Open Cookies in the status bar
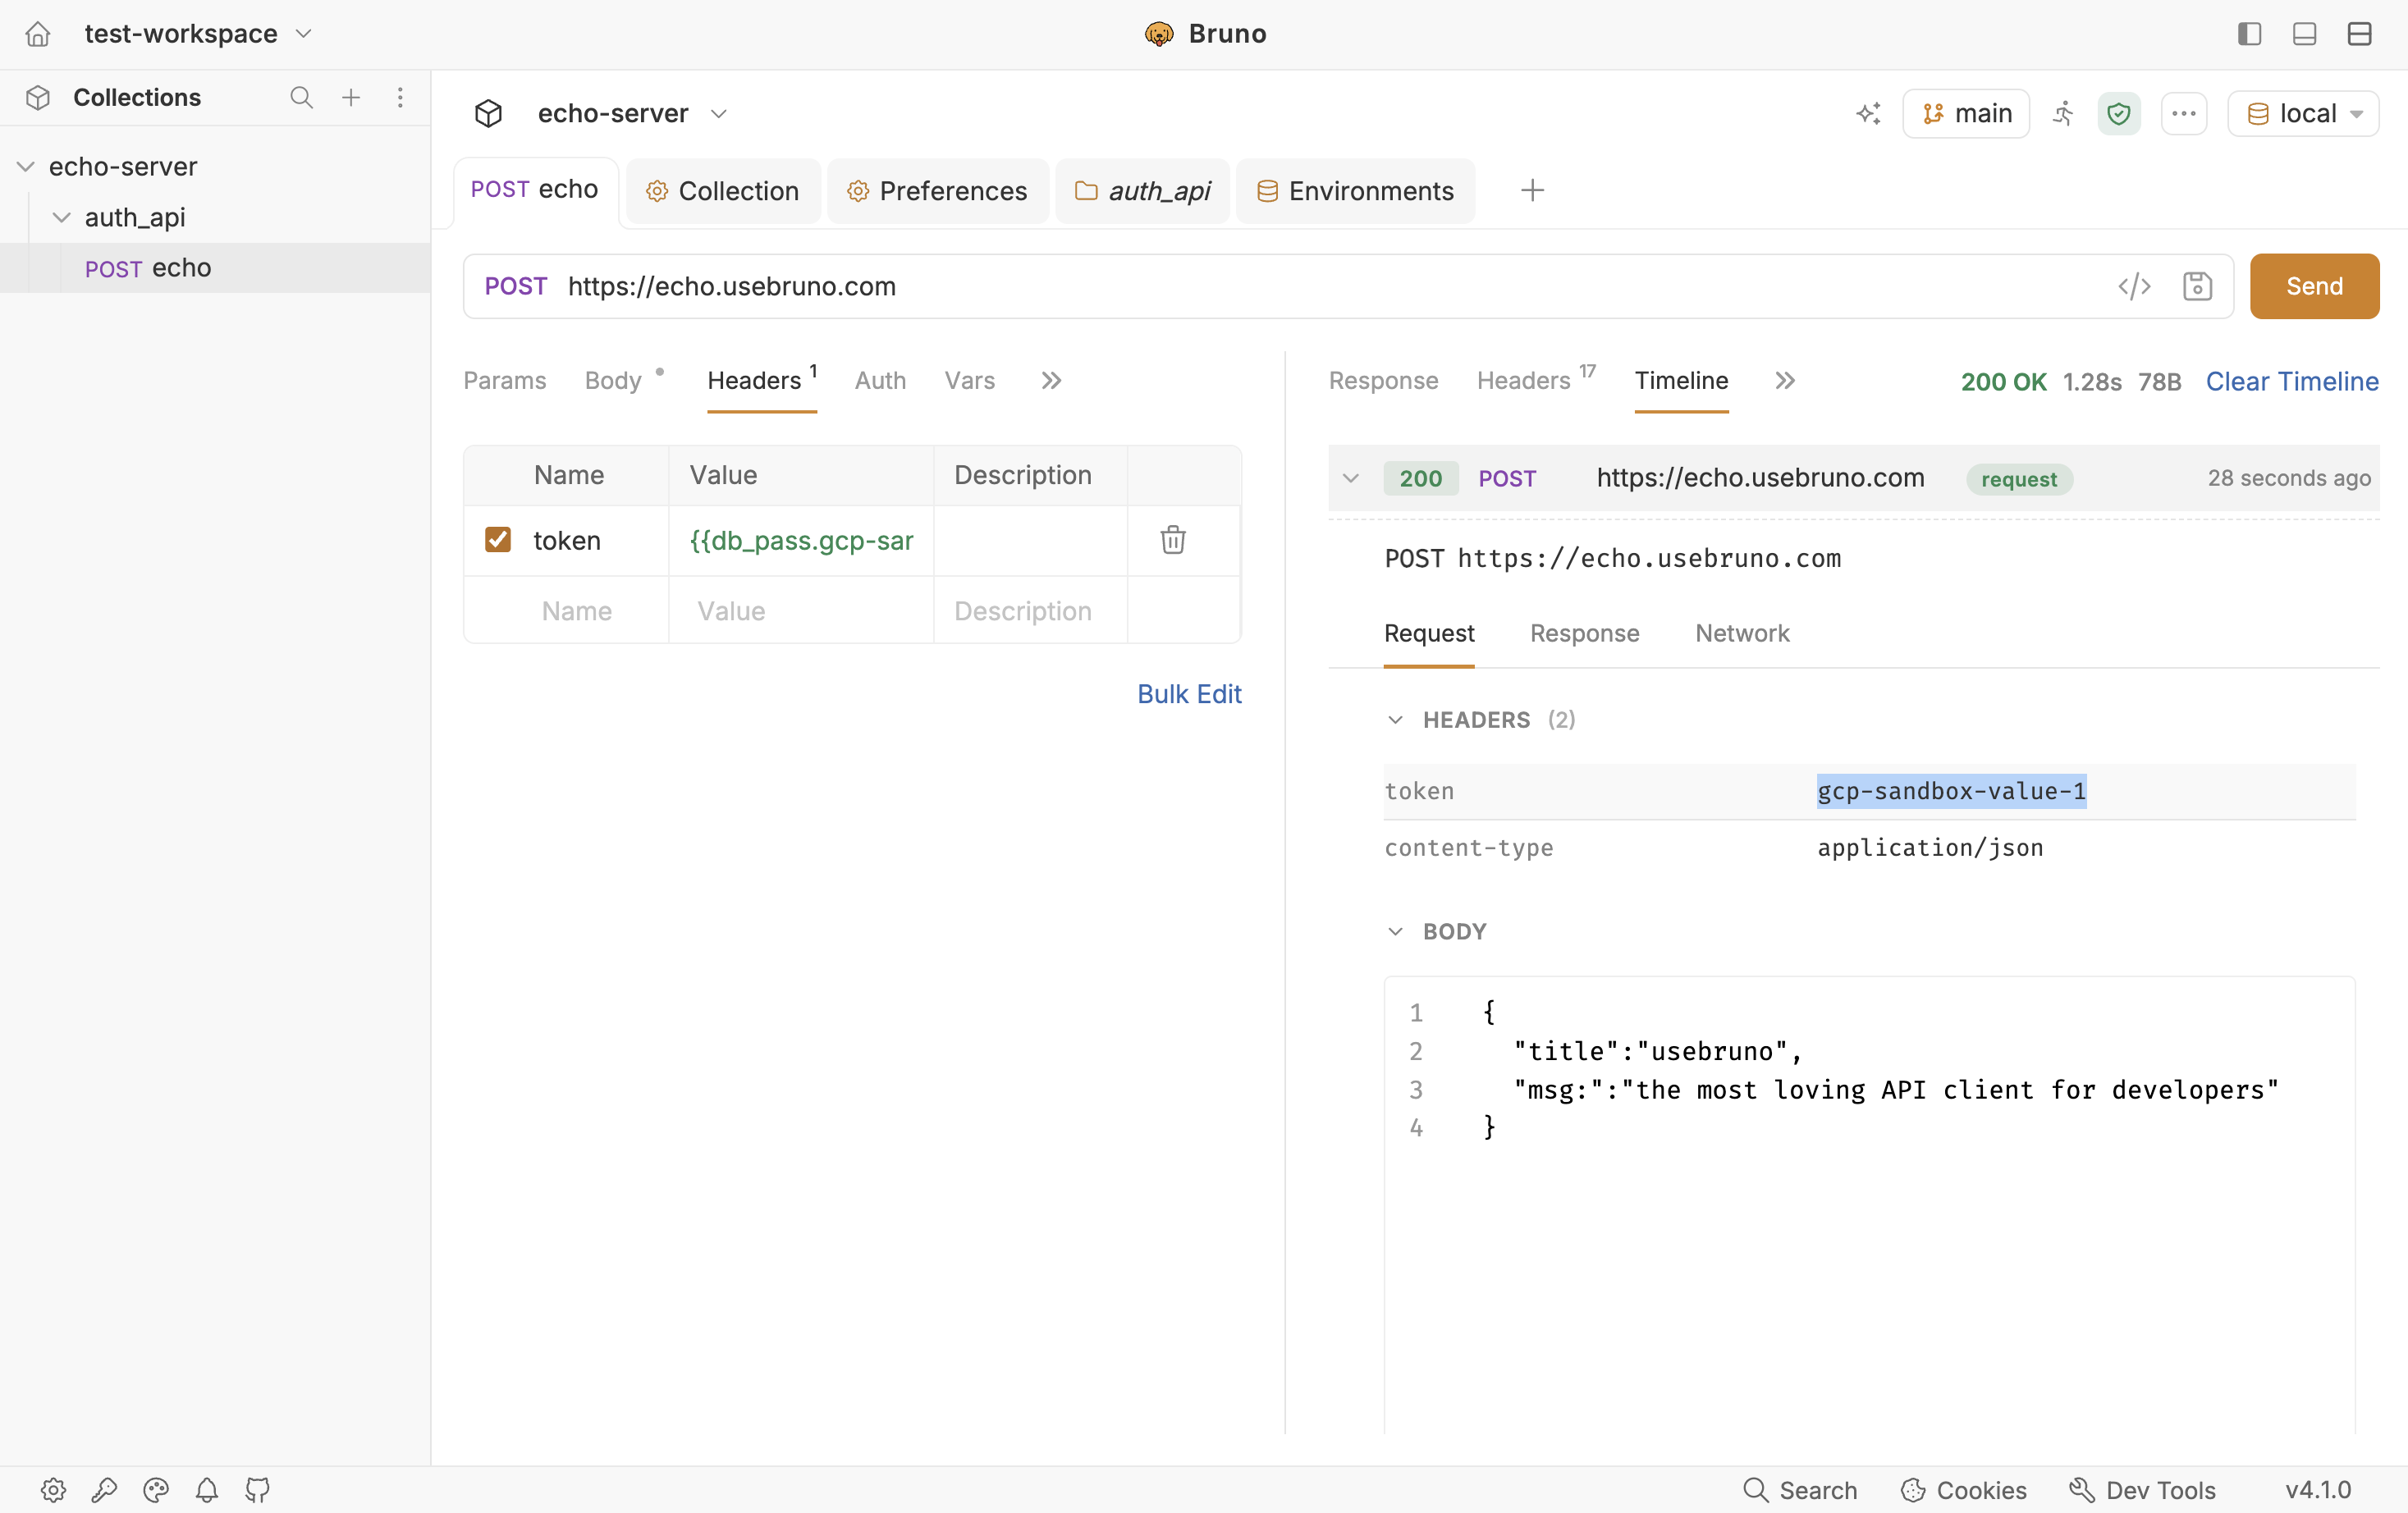2408x1513 pixels. coord(1963,1490)
